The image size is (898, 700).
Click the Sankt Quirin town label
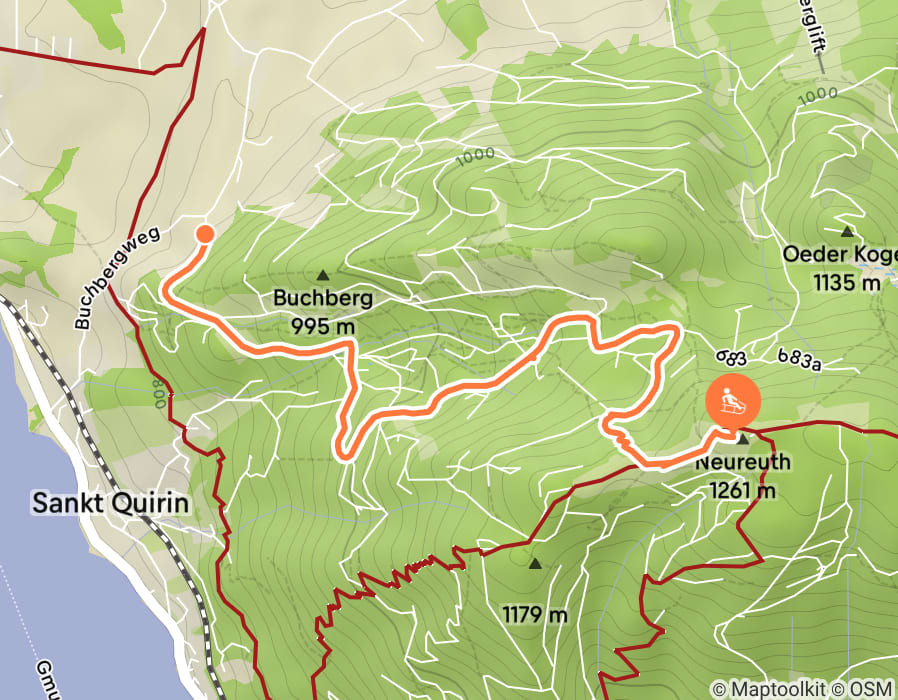click(110, 503)
